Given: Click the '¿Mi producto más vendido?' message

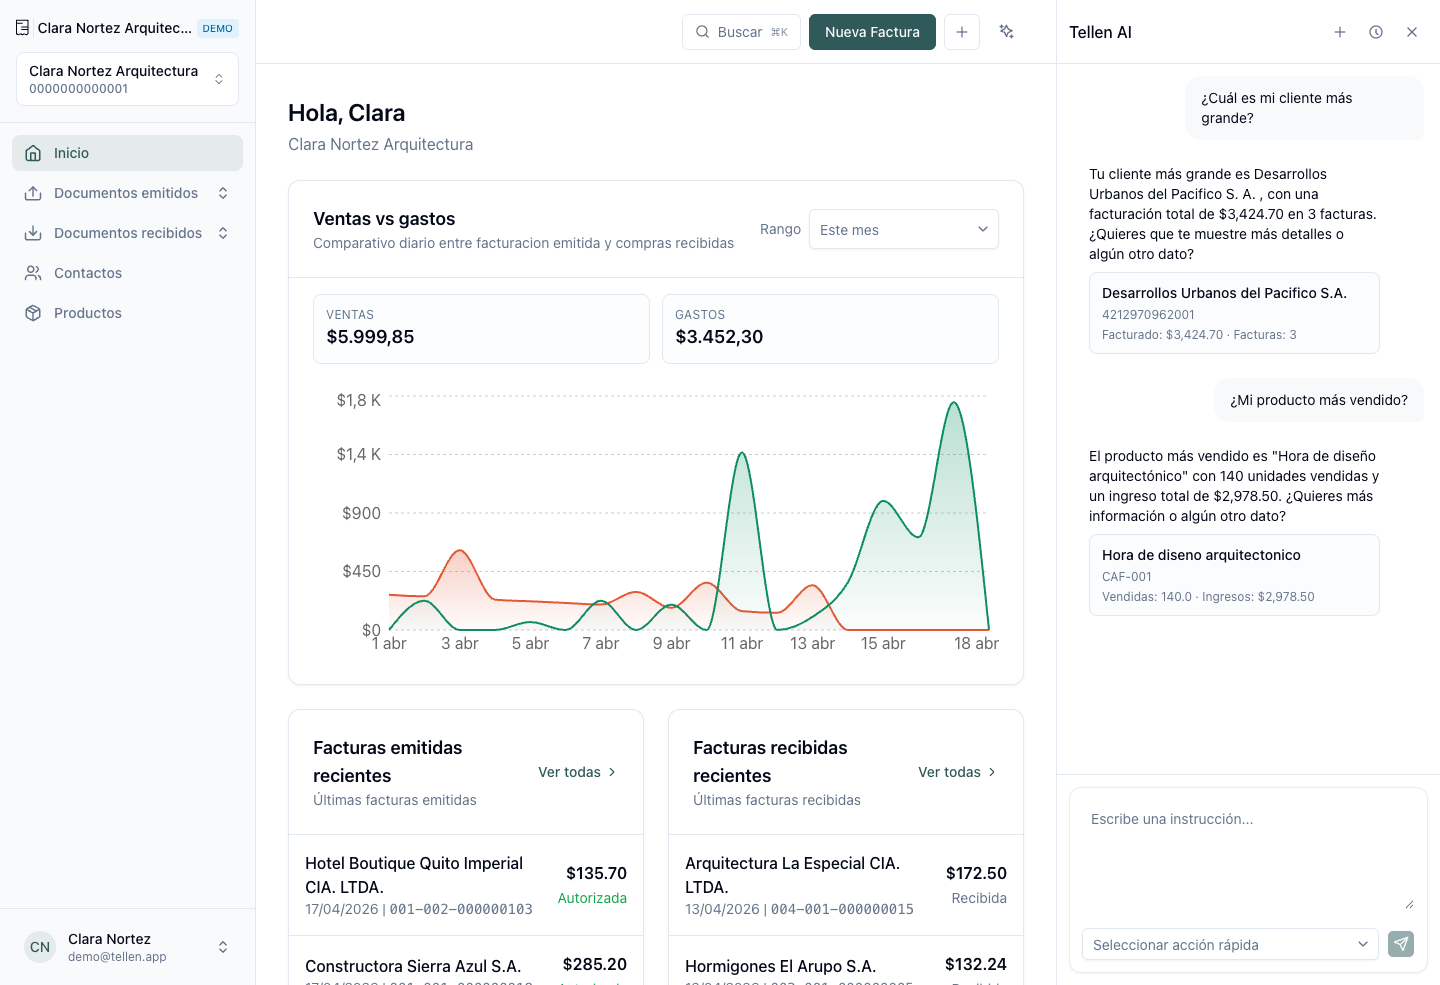Looking at the screenshot, I should [1319, 400].
